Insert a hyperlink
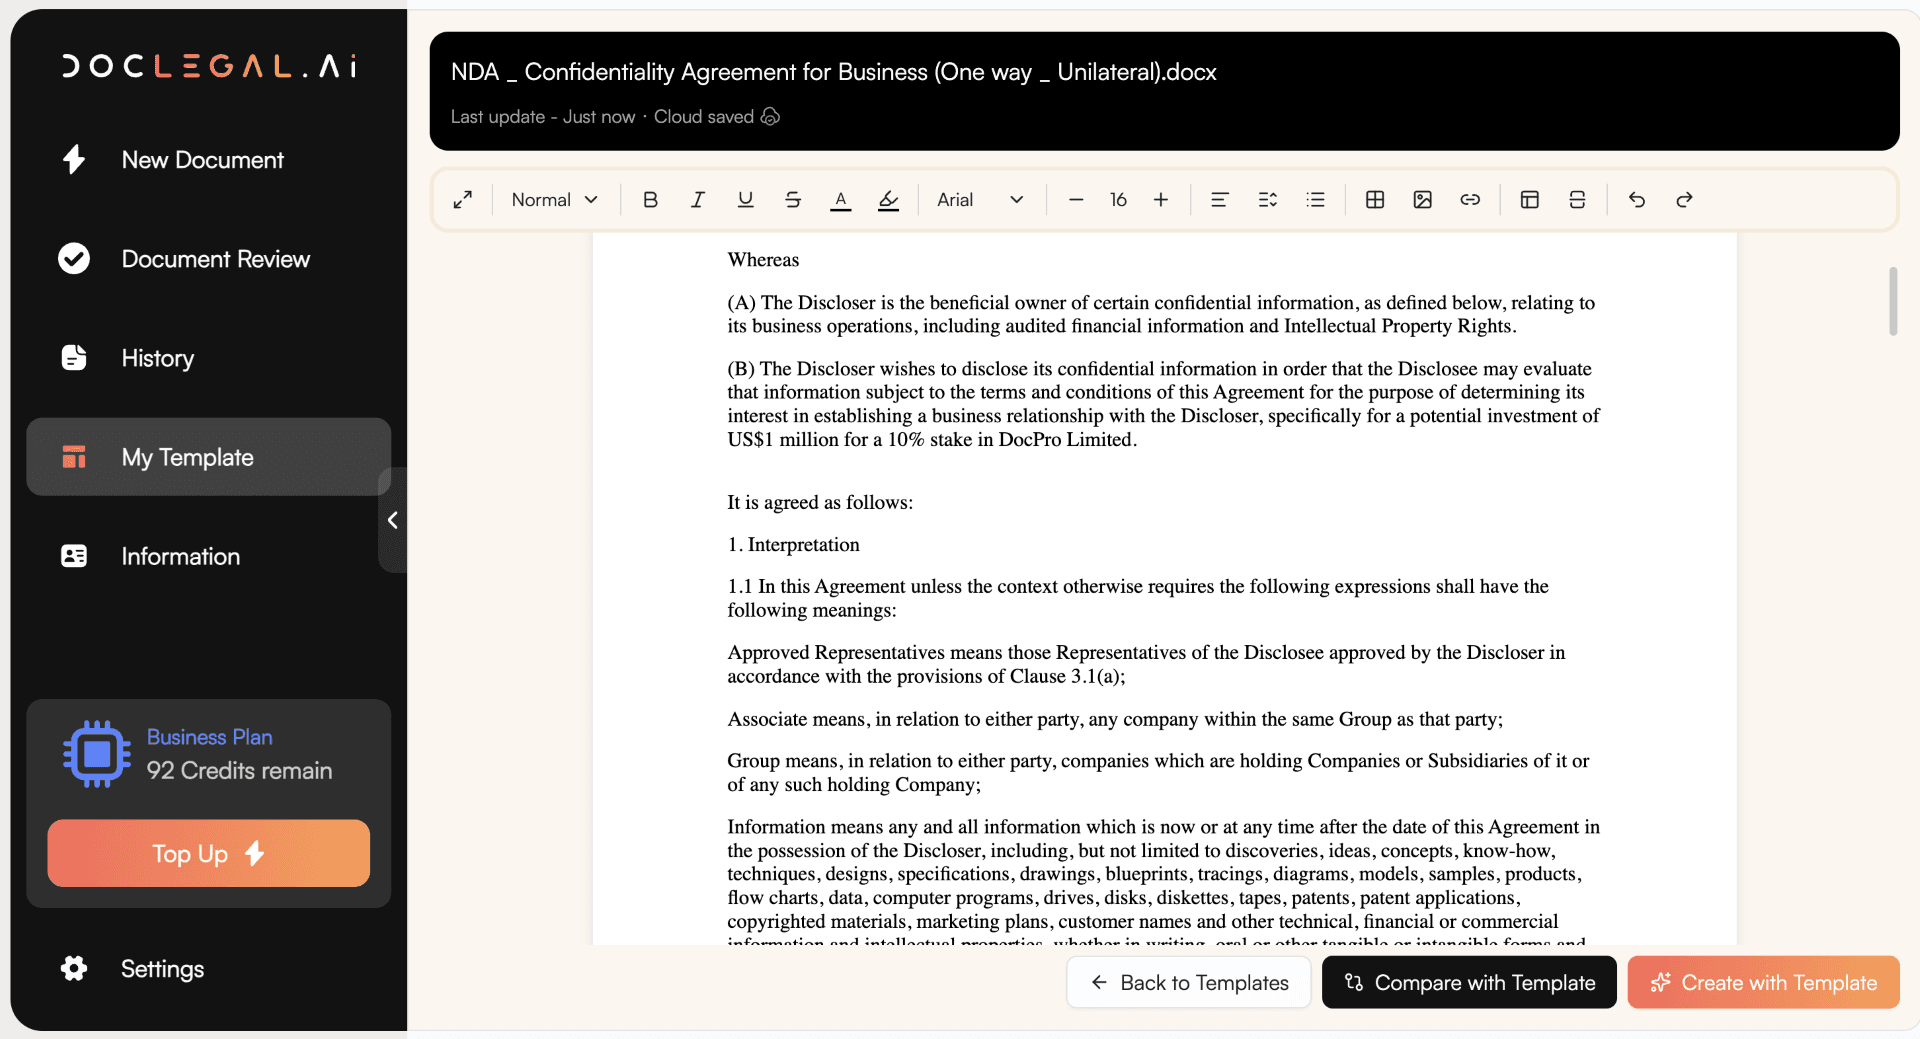 click(x=1470, y=200)
